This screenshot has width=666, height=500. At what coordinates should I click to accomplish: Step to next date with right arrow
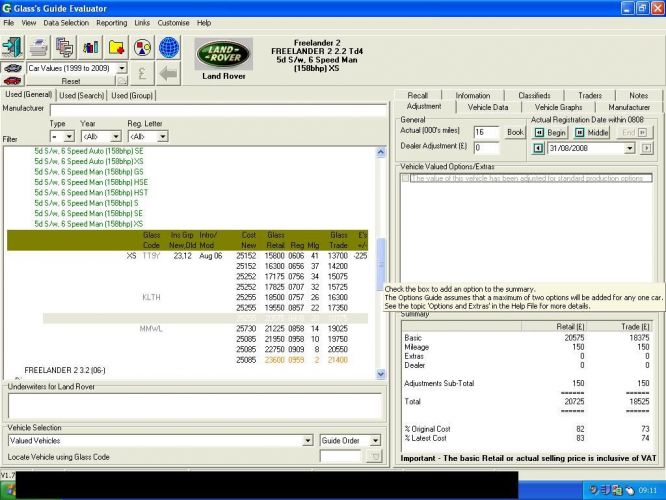646,148
